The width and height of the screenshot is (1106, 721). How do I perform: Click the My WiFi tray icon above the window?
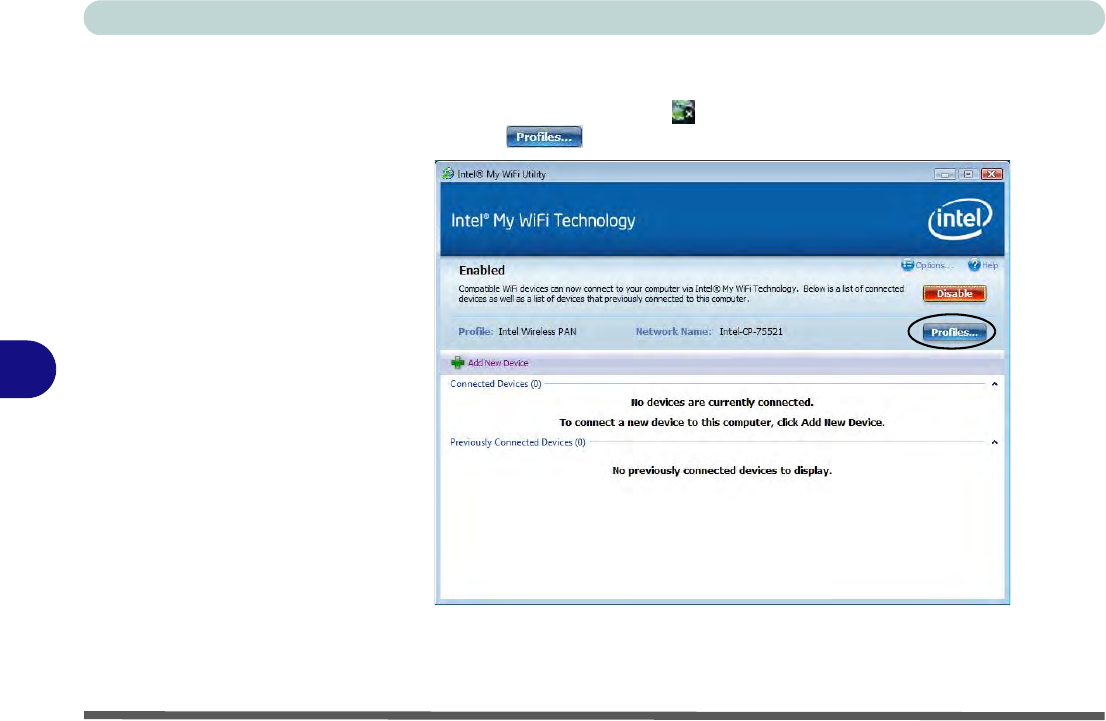click(683, 112)
